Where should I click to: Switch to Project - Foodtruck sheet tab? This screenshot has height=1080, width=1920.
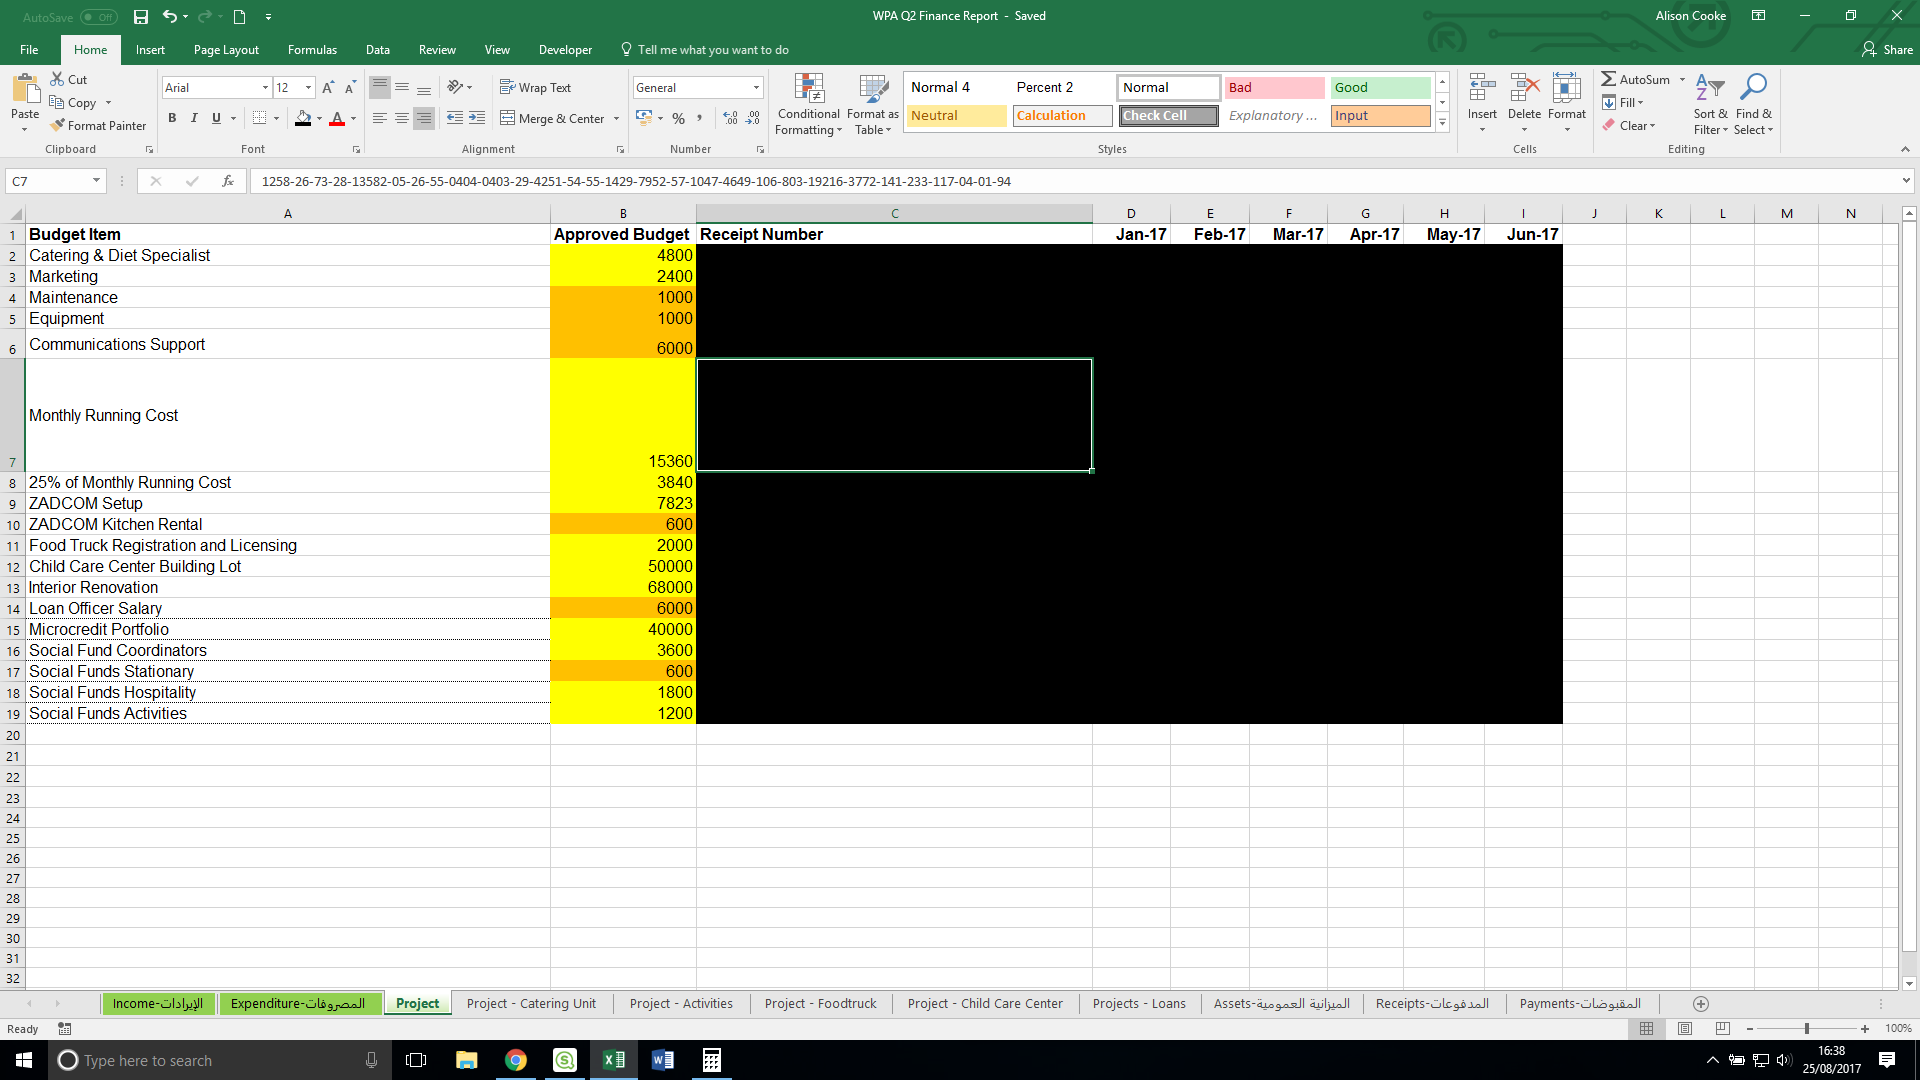click(x=820, y=1003)
